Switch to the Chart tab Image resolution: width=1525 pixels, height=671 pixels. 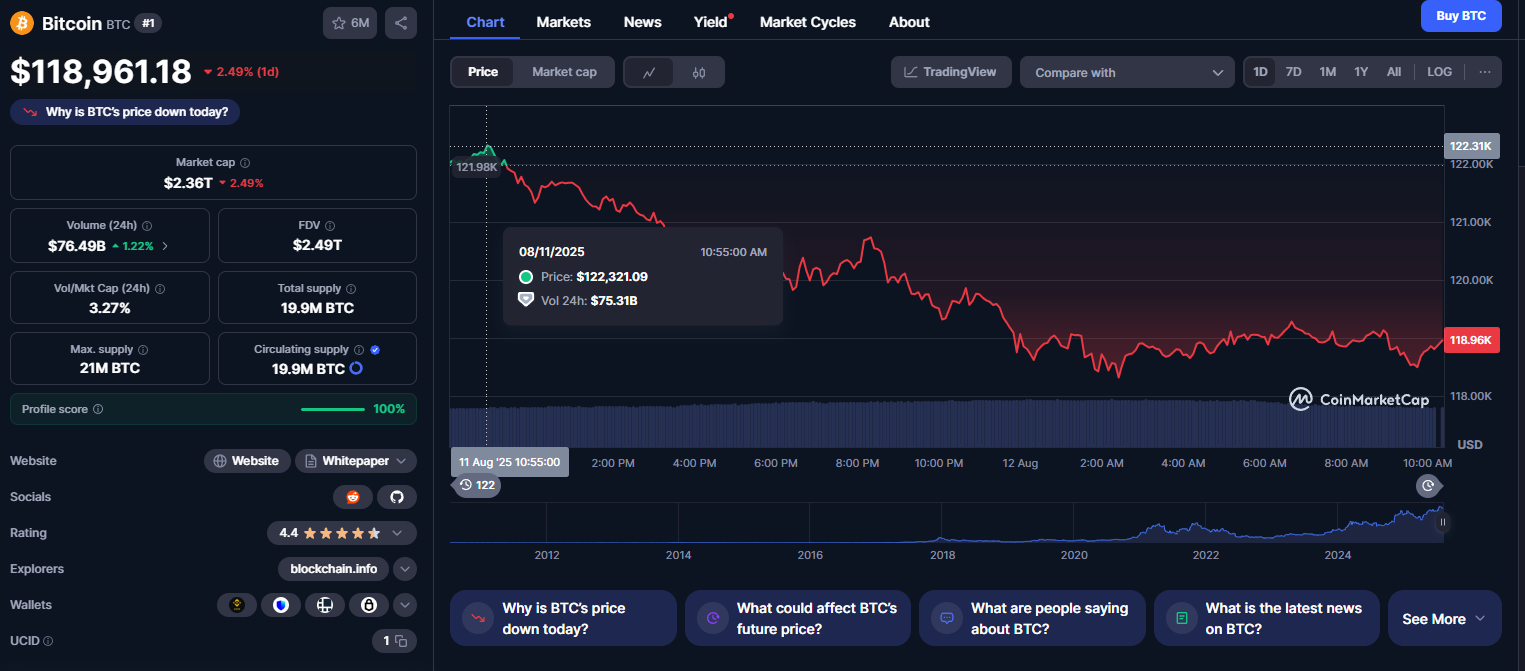coord(485,22)
